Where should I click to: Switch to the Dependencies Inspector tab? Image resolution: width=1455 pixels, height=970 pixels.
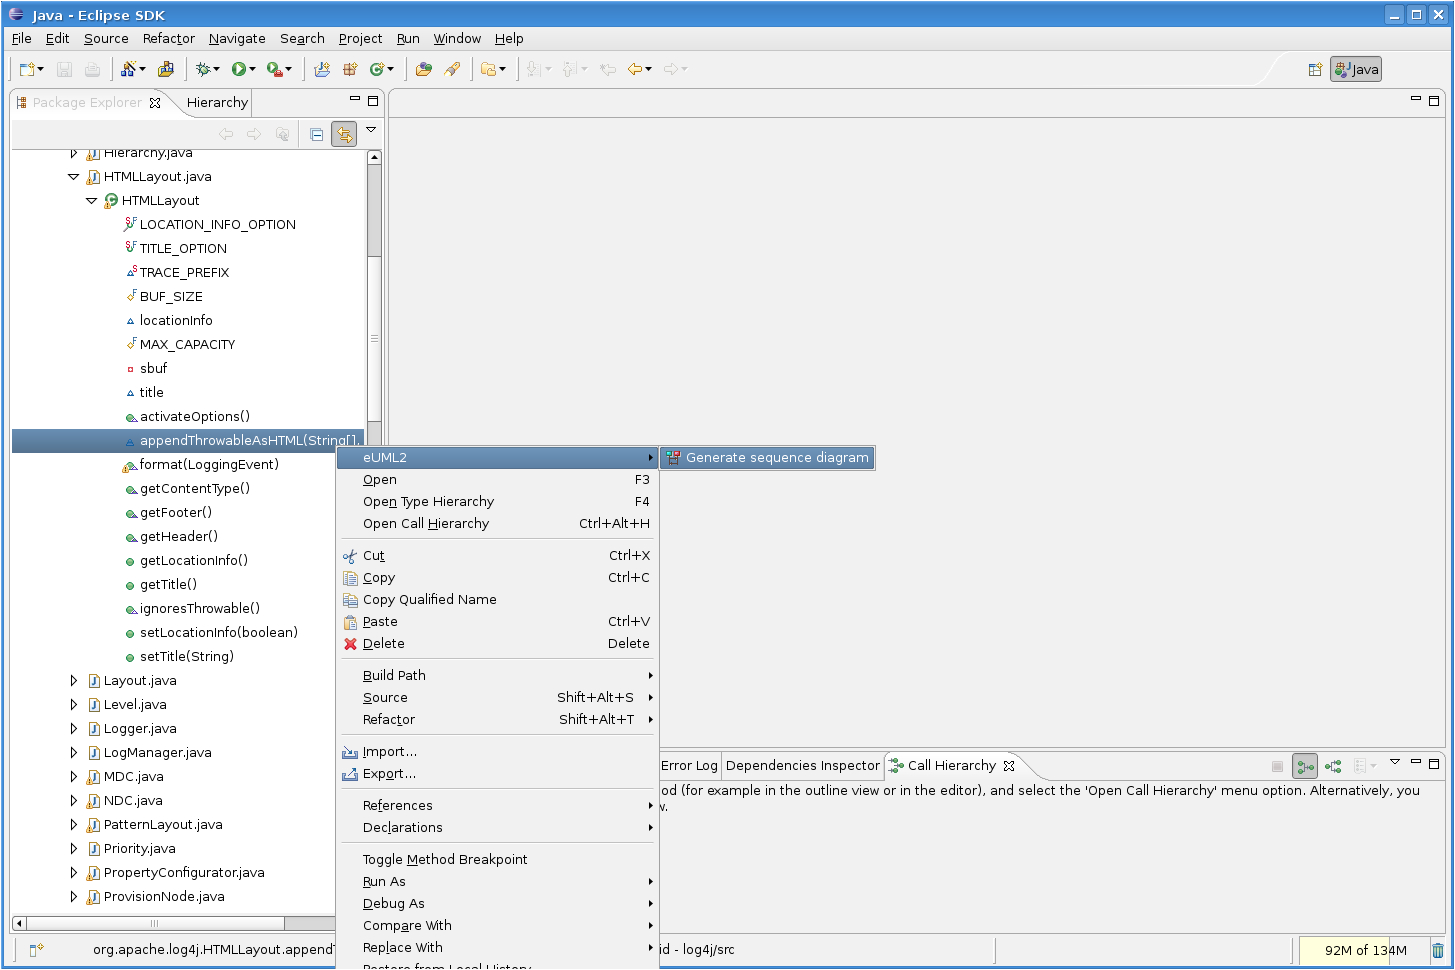tap(801, 765)
